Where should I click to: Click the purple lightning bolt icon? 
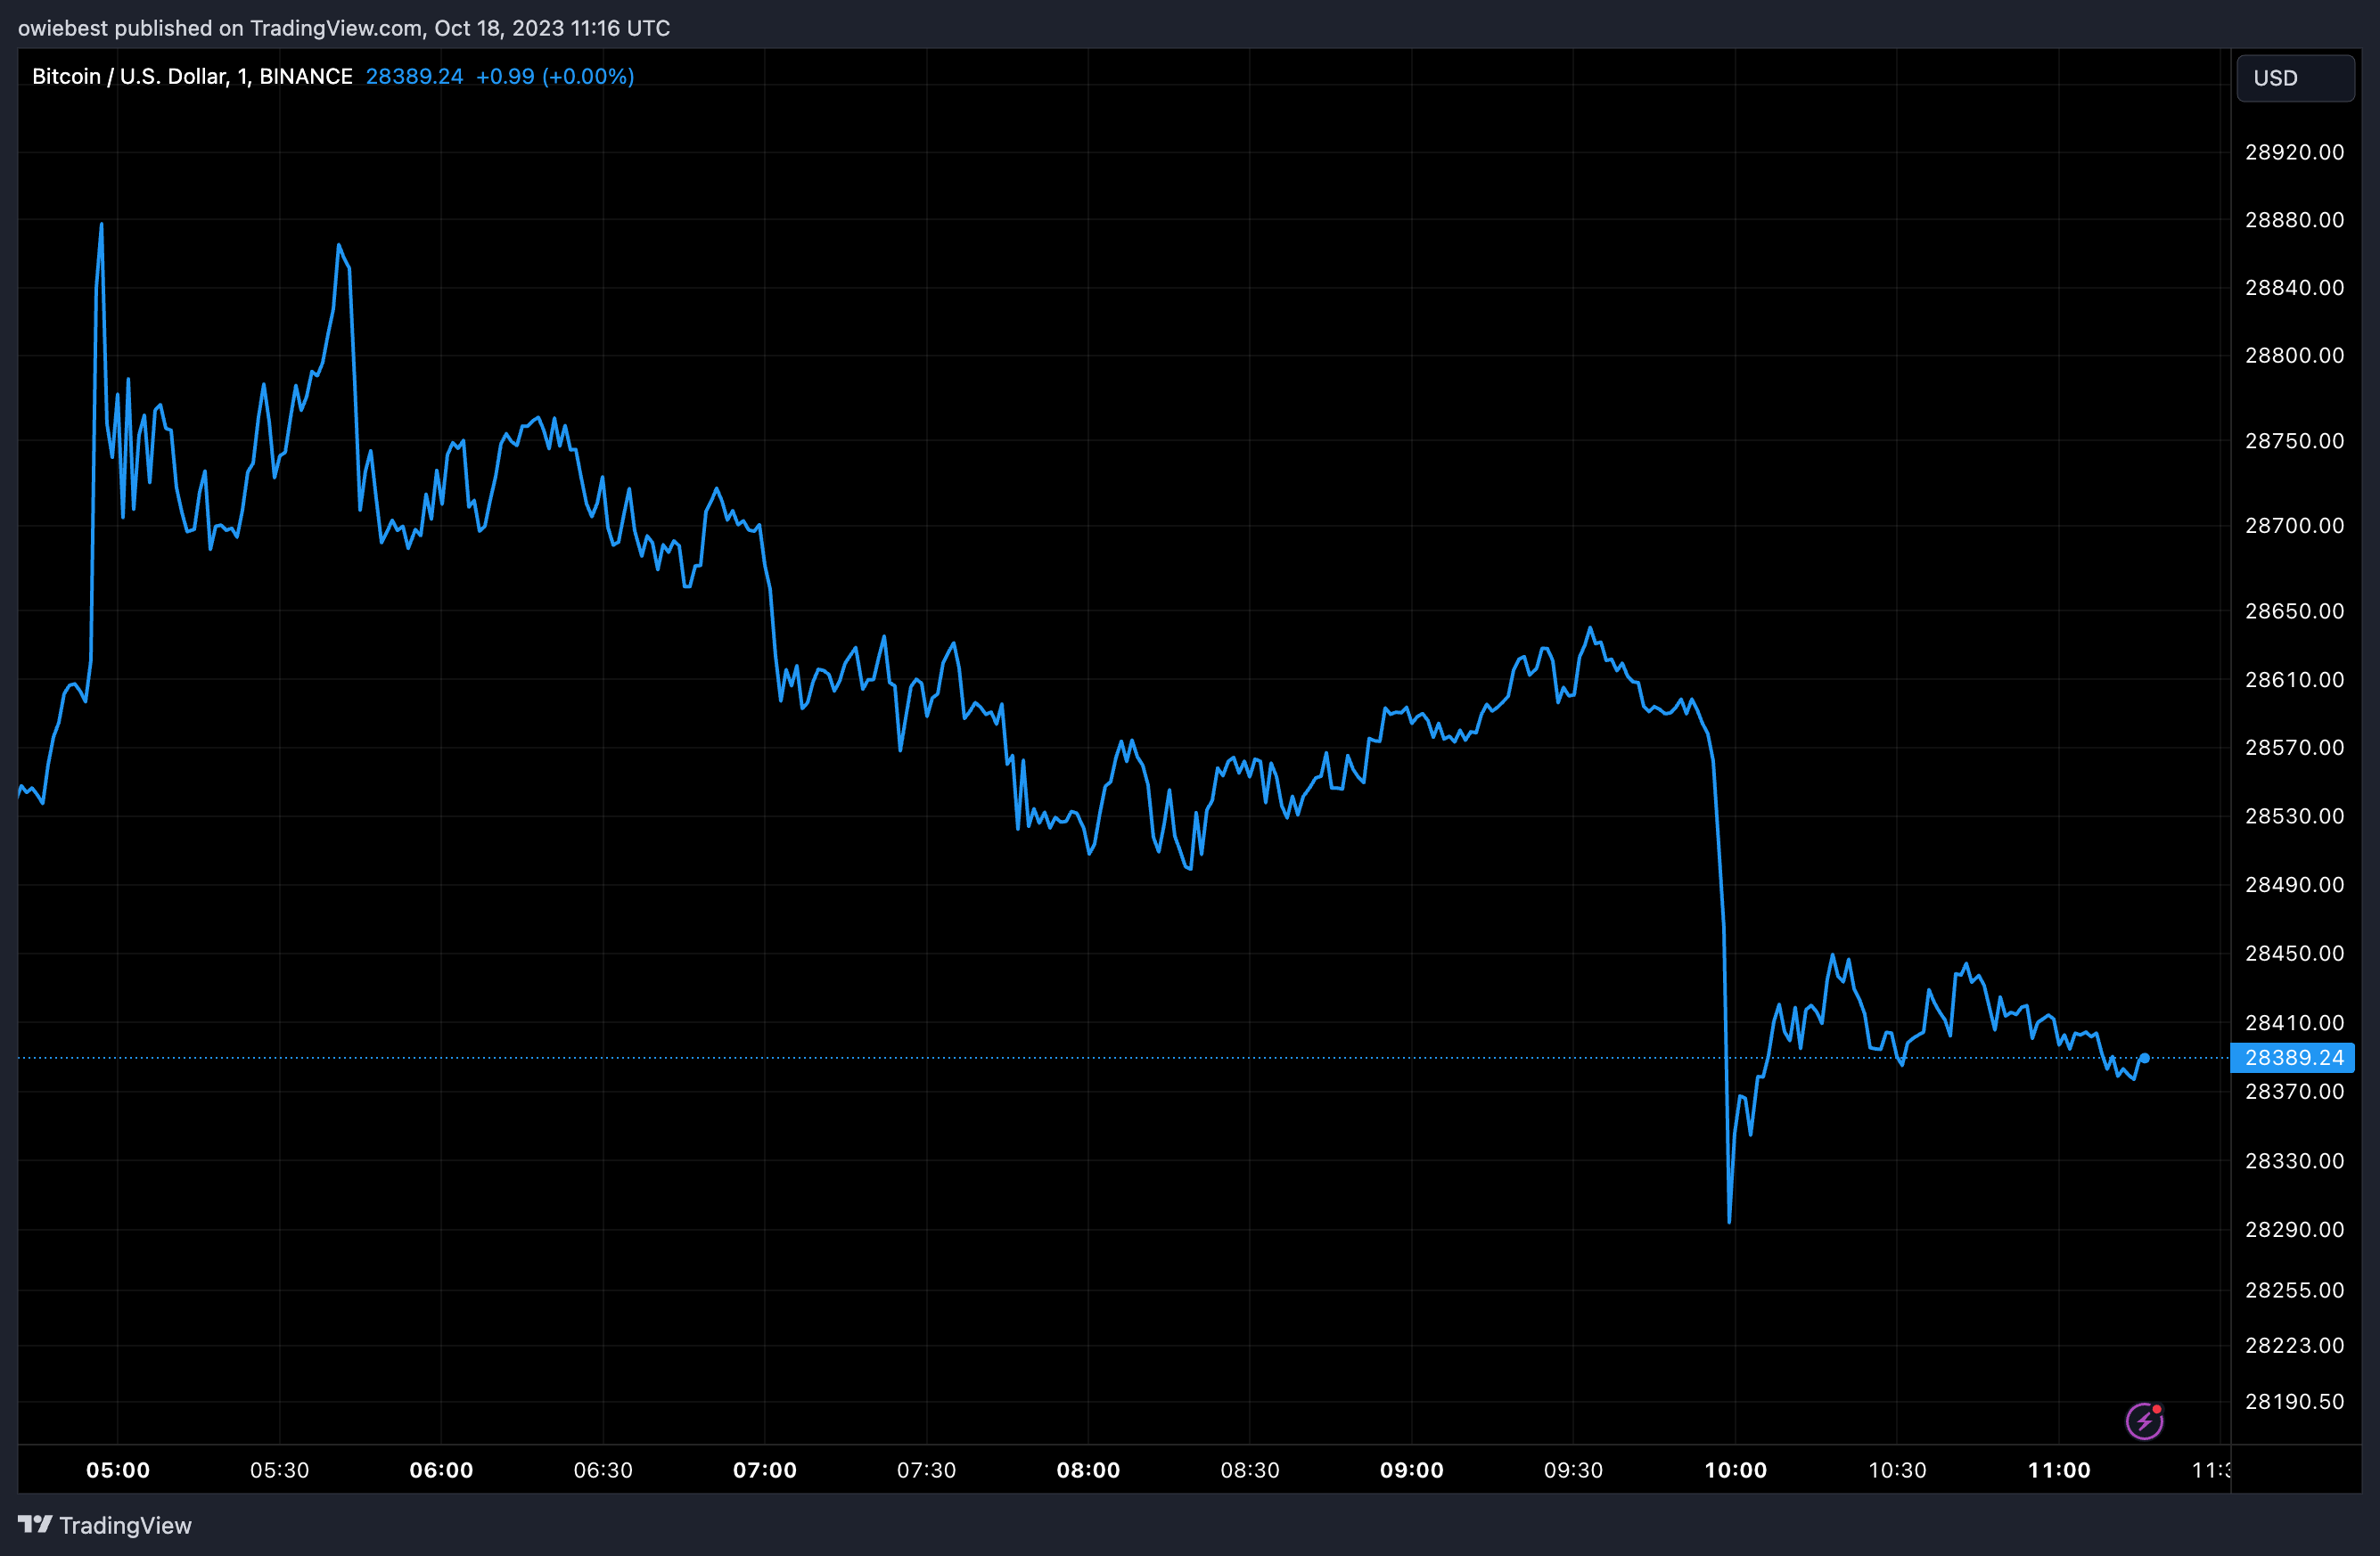pos(2144,1421)
